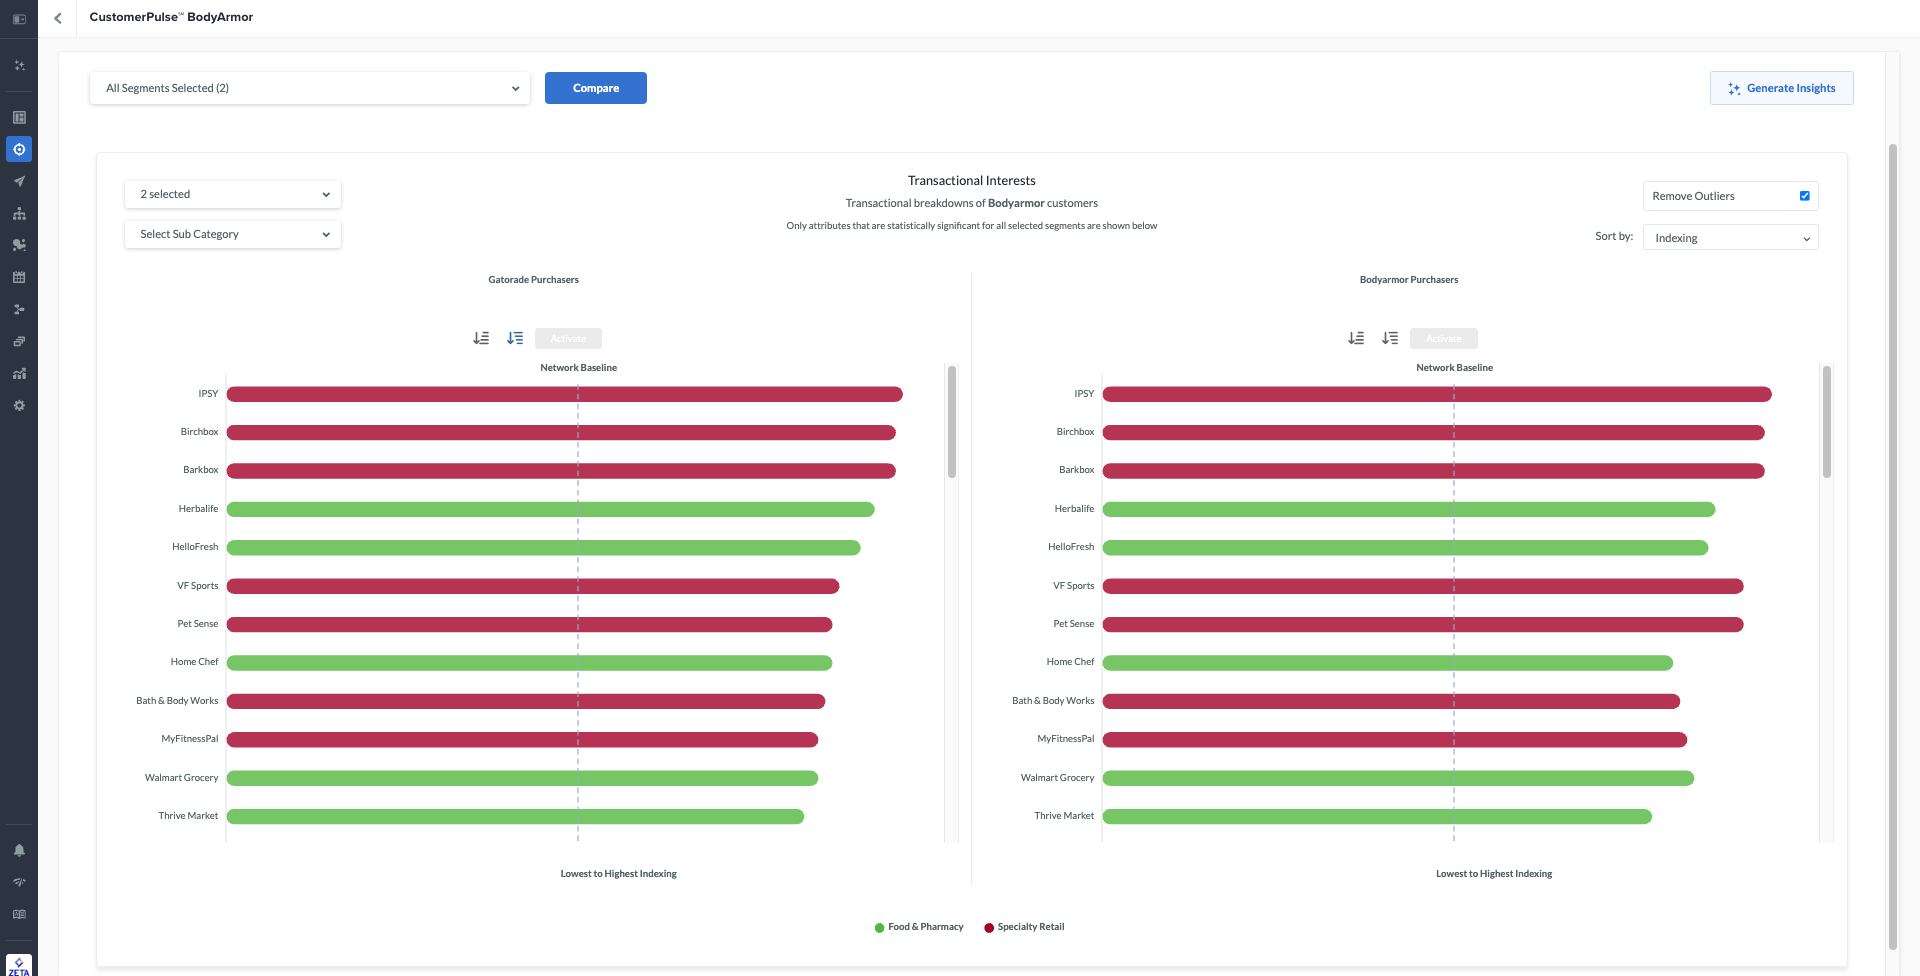Click Bodyarmor chart vertical scrollbar
The image size is (1920, 976).
pos(1827,421)
